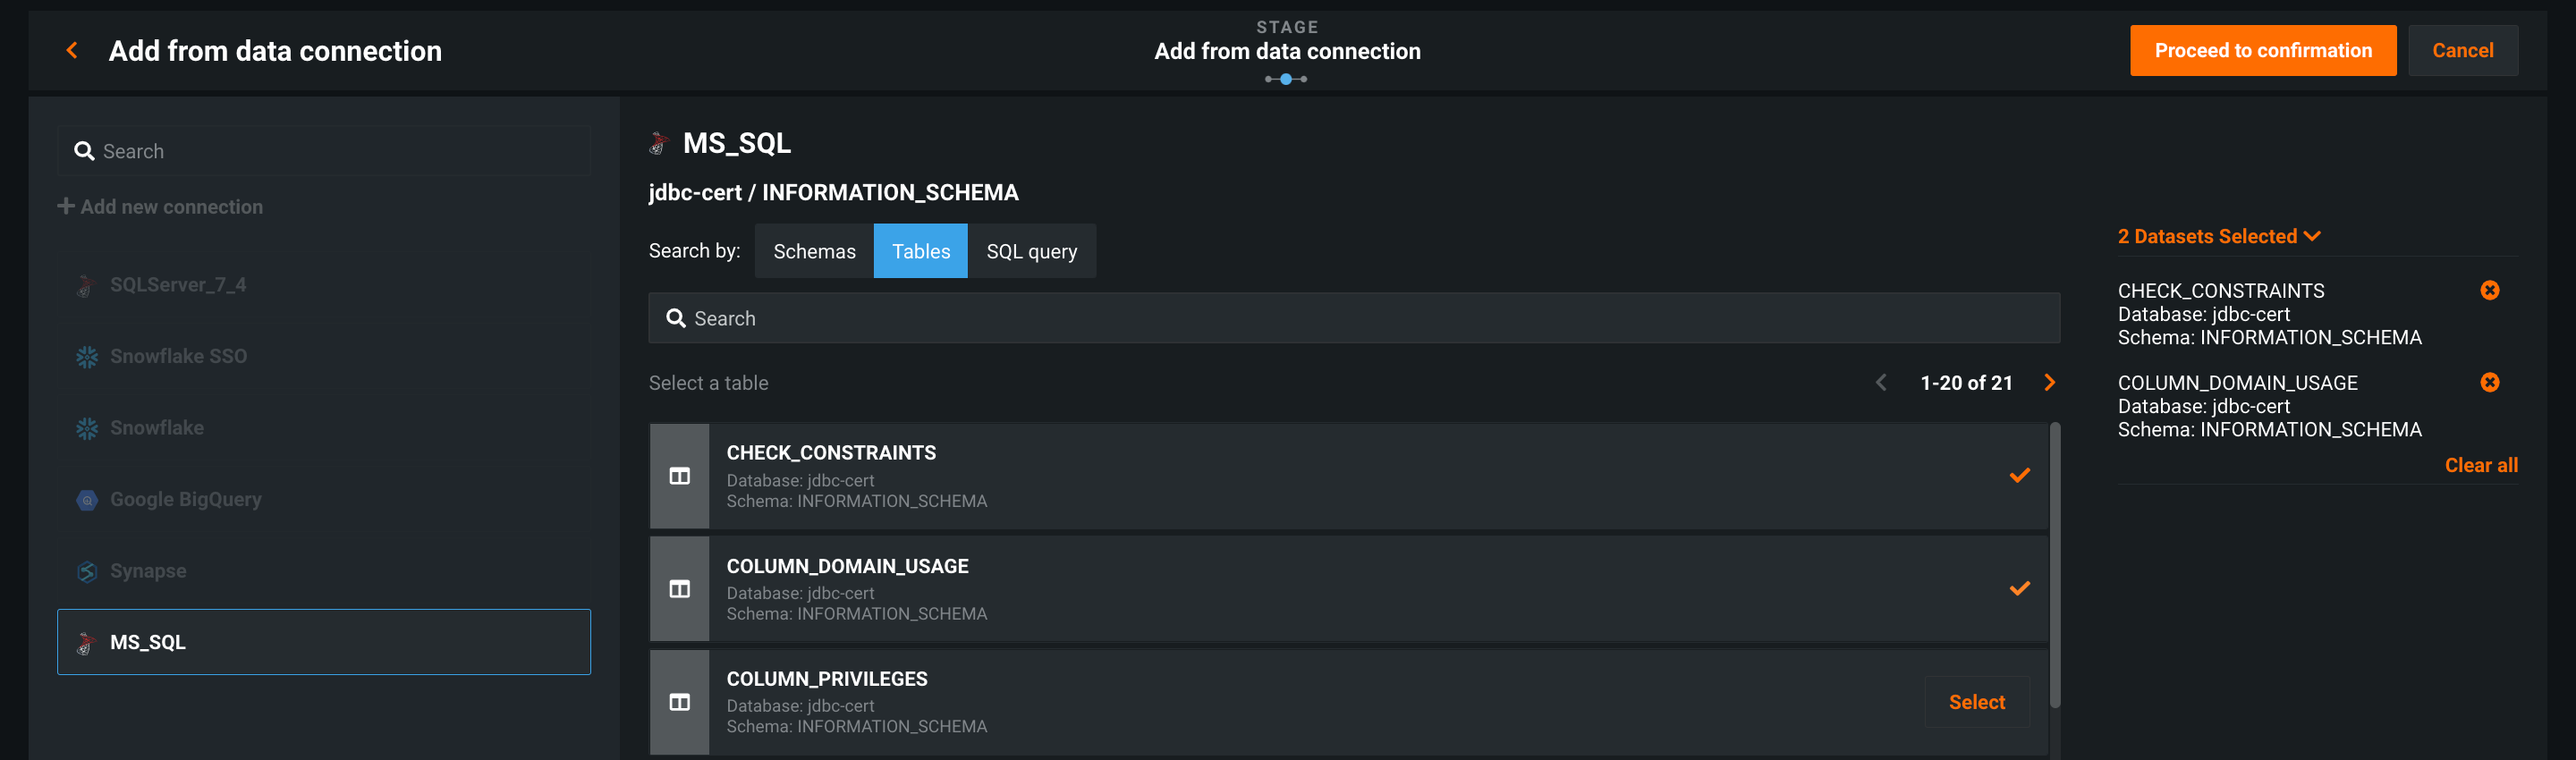This screenshot has height=760, width=2576.
Task: Deselect the CHECK_CONSTRAINTS checkmark
Action: point(2019,475)
